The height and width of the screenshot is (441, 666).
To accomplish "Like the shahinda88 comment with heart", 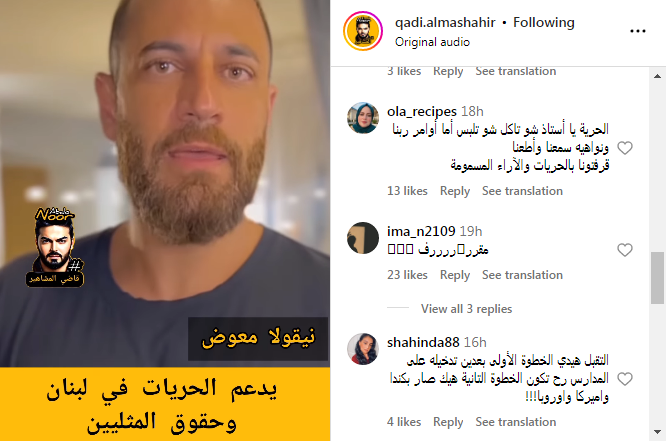I will pos(625,379).
